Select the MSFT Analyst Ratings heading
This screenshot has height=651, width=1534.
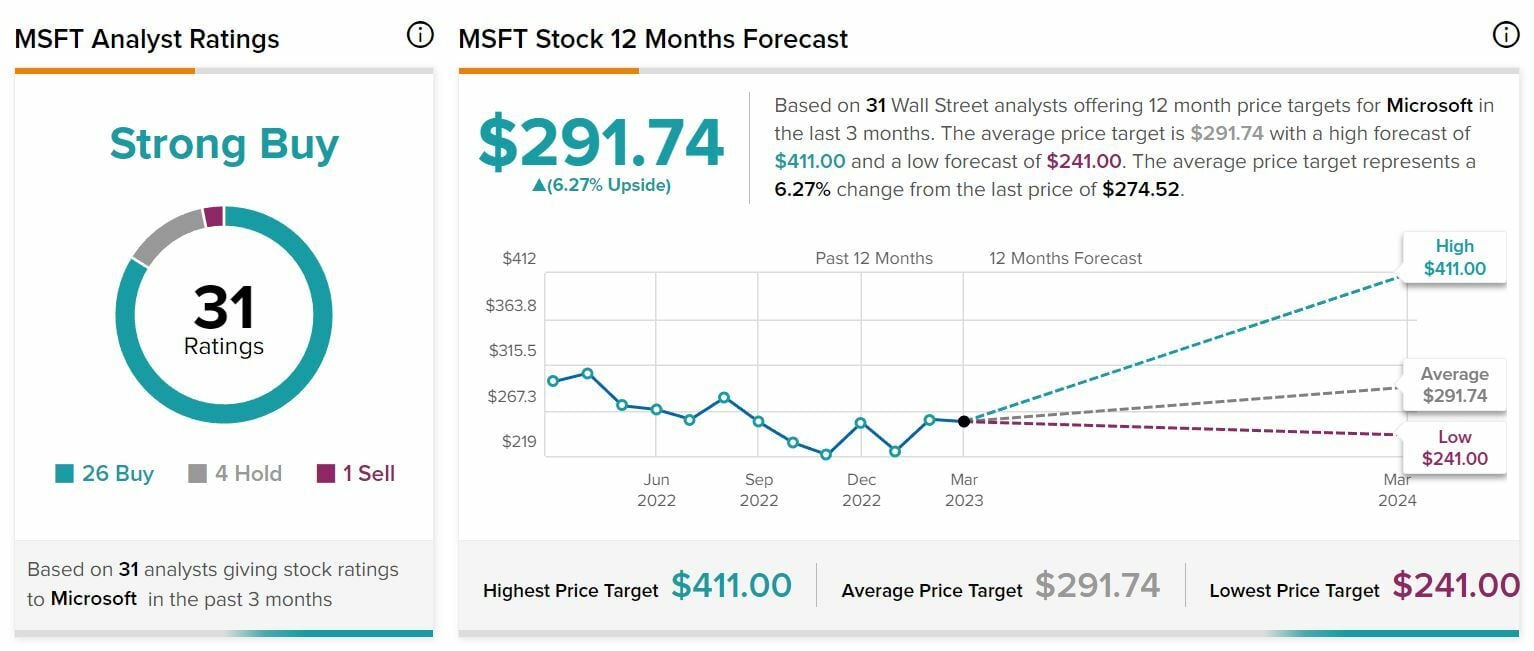tap(147, 39)
